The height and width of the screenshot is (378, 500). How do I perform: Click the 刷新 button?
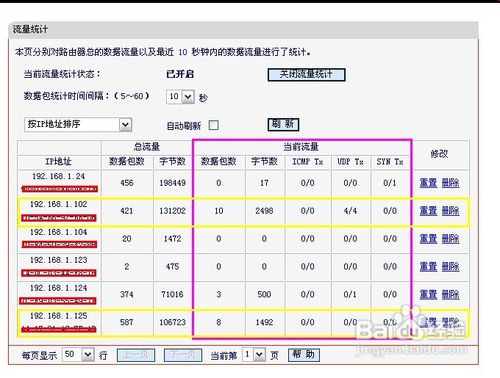[283, 125]
